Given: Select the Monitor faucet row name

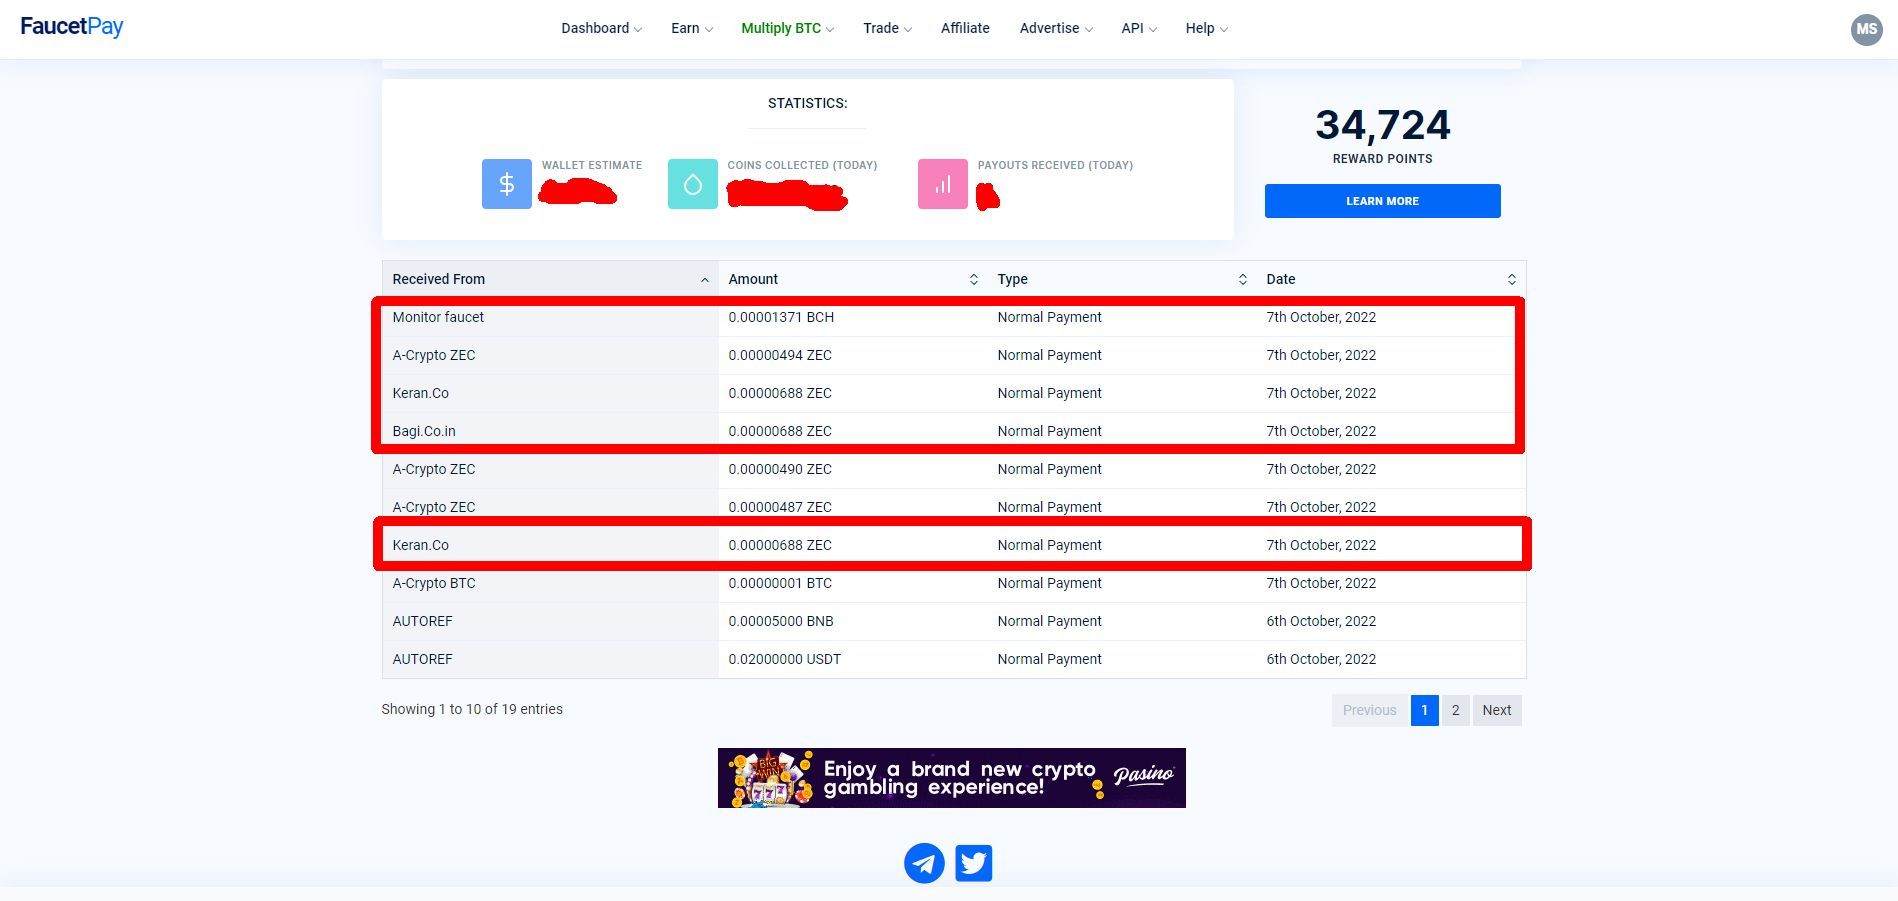Looking at the screenshot, I should tap(438, 317).
